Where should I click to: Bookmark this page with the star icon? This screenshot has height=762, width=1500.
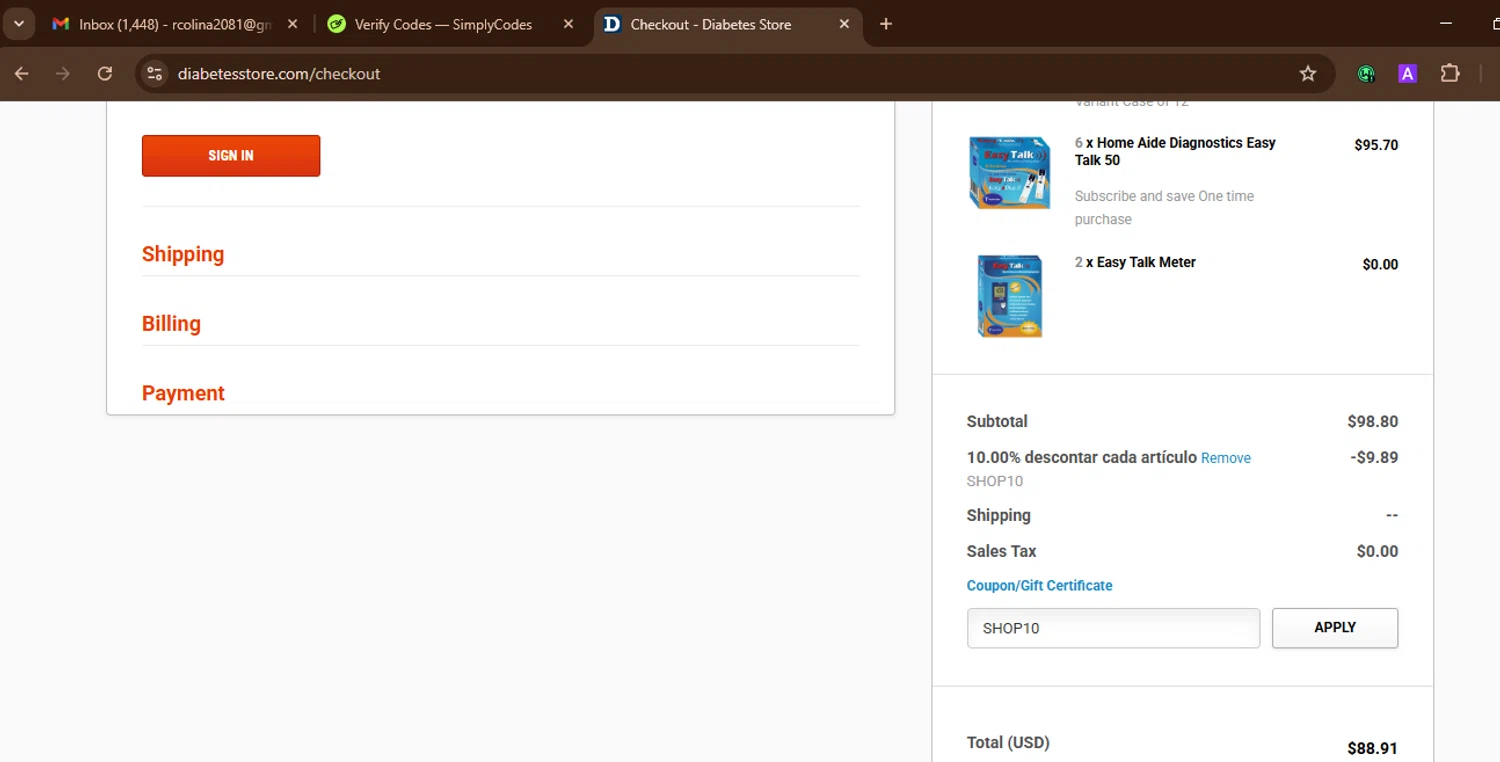click(1308, 74)
